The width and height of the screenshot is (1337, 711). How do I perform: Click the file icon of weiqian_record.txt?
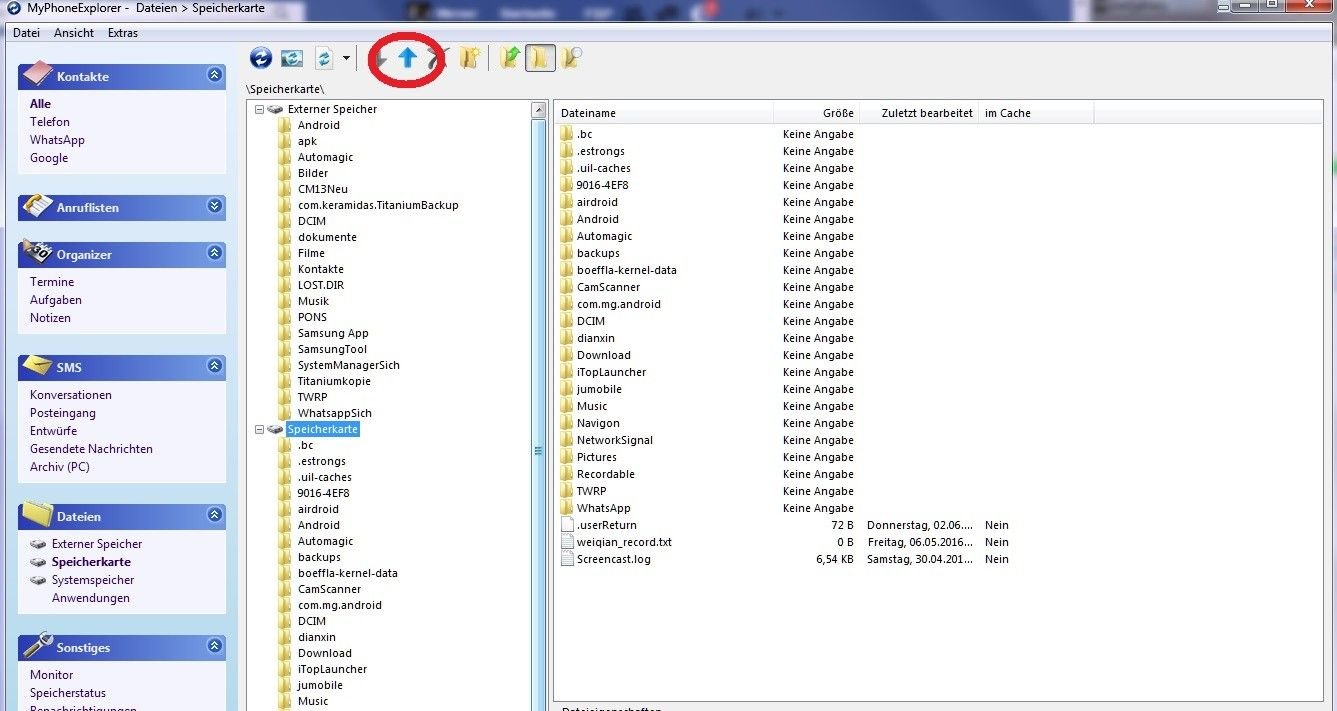(567, 542)
